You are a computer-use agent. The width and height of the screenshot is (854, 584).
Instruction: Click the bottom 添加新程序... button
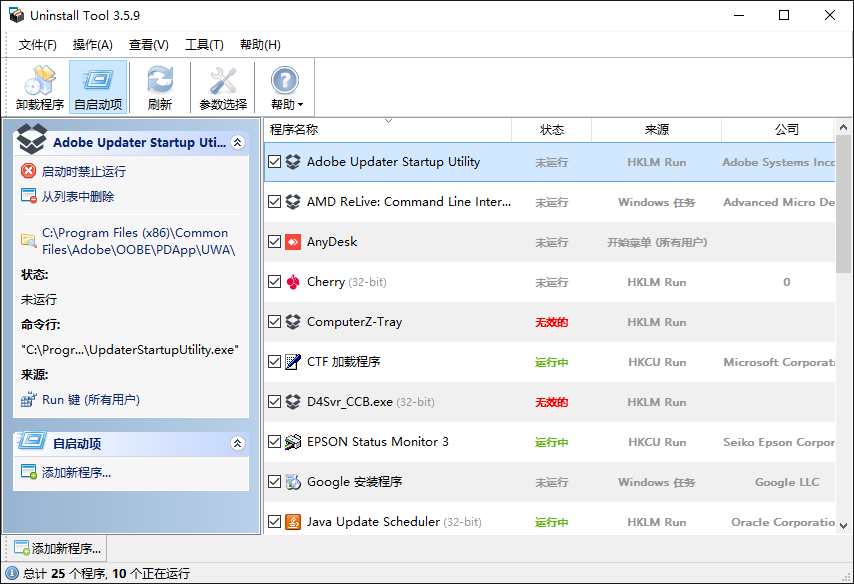[x=56, y=548]
